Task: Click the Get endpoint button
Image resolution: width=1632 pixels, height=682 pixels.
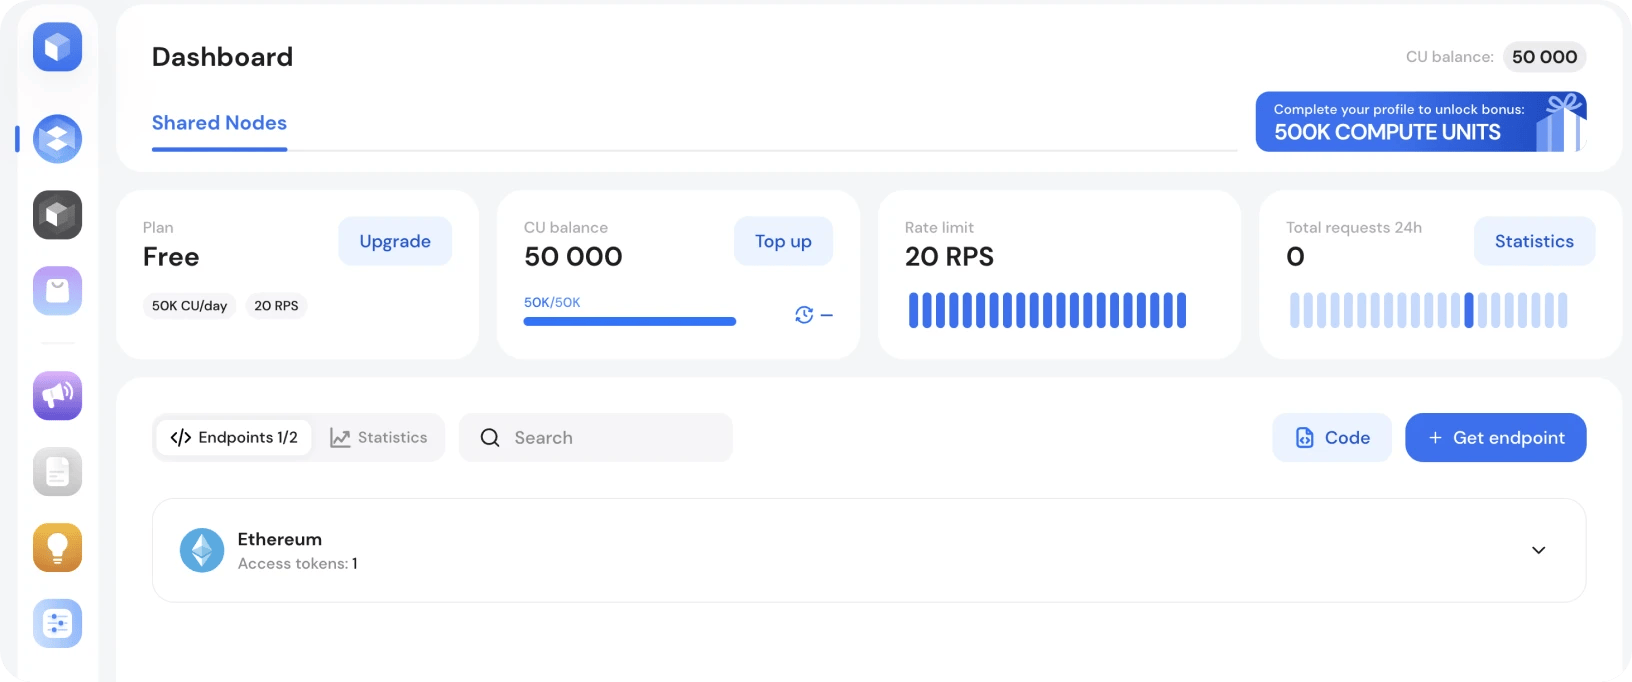Action: click(x=1495, y=438)
